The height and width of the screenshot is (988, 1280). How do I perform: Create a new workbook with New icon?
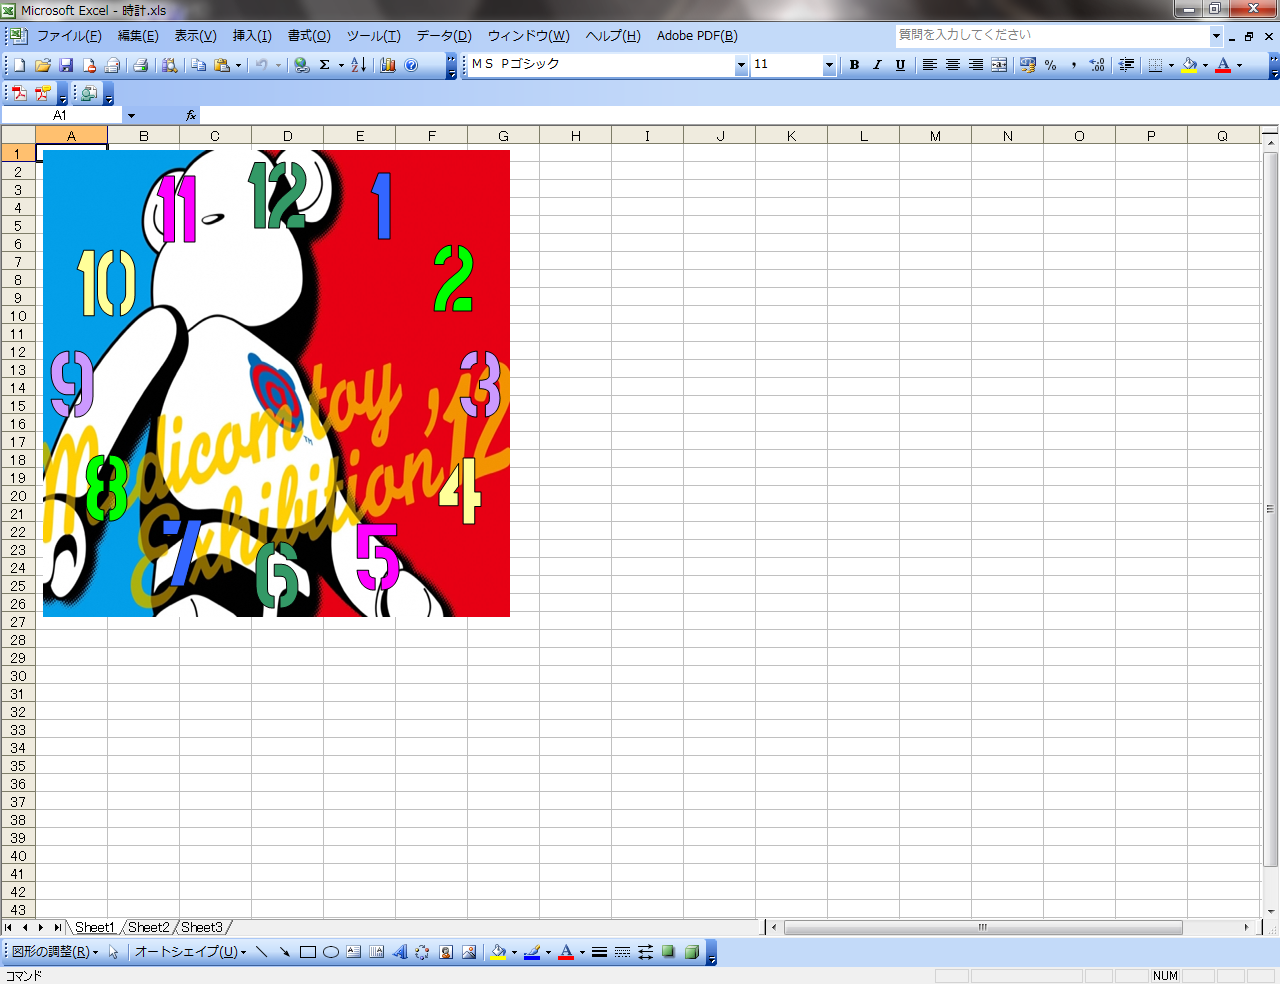(19, 65)
